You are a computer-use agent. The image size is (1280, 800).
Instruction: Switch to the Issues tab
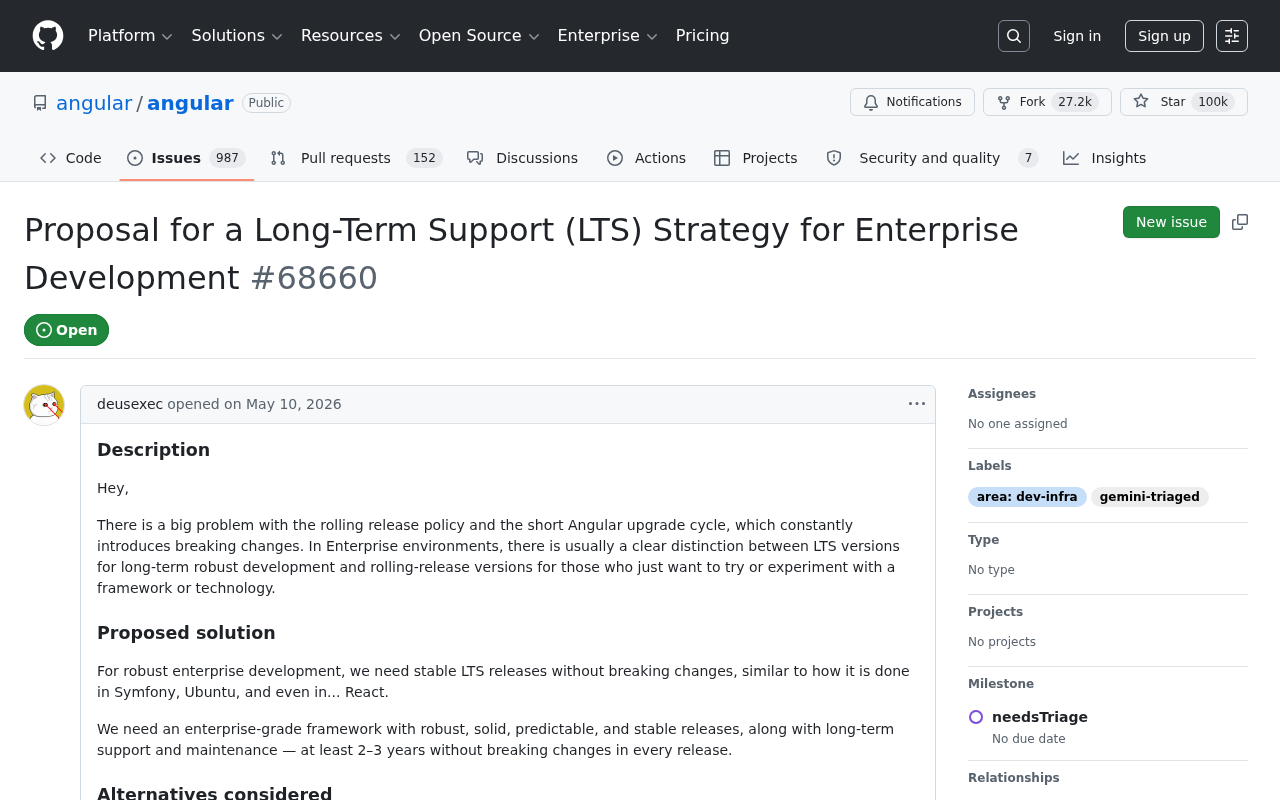pyautogui.click(x=186, y=158)
